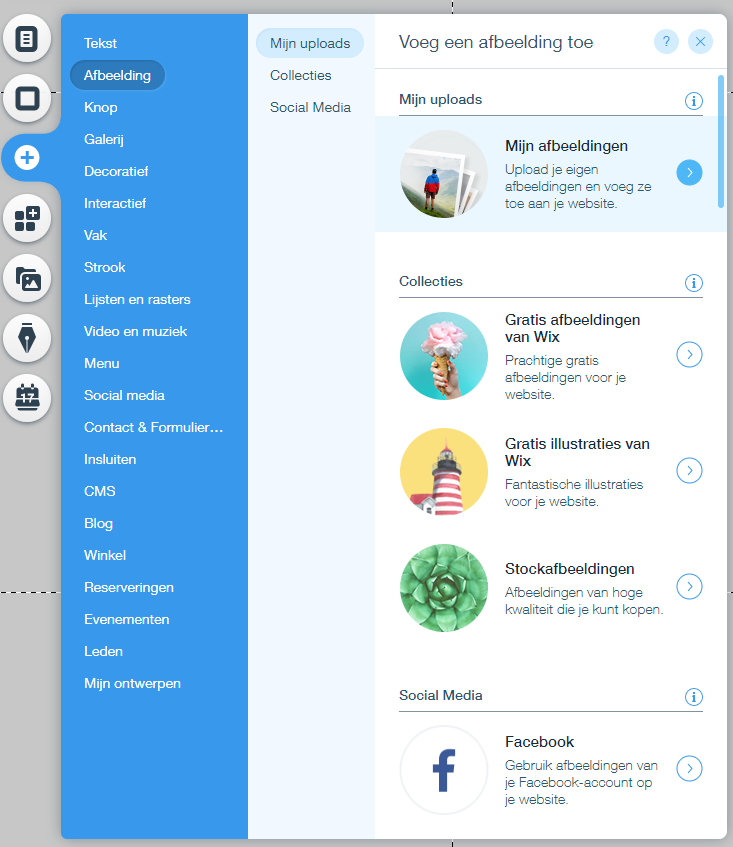Expand Mijn afbeeldingen with blue arrow
Viewport: 733px width, 847px height.
[689, 172]
